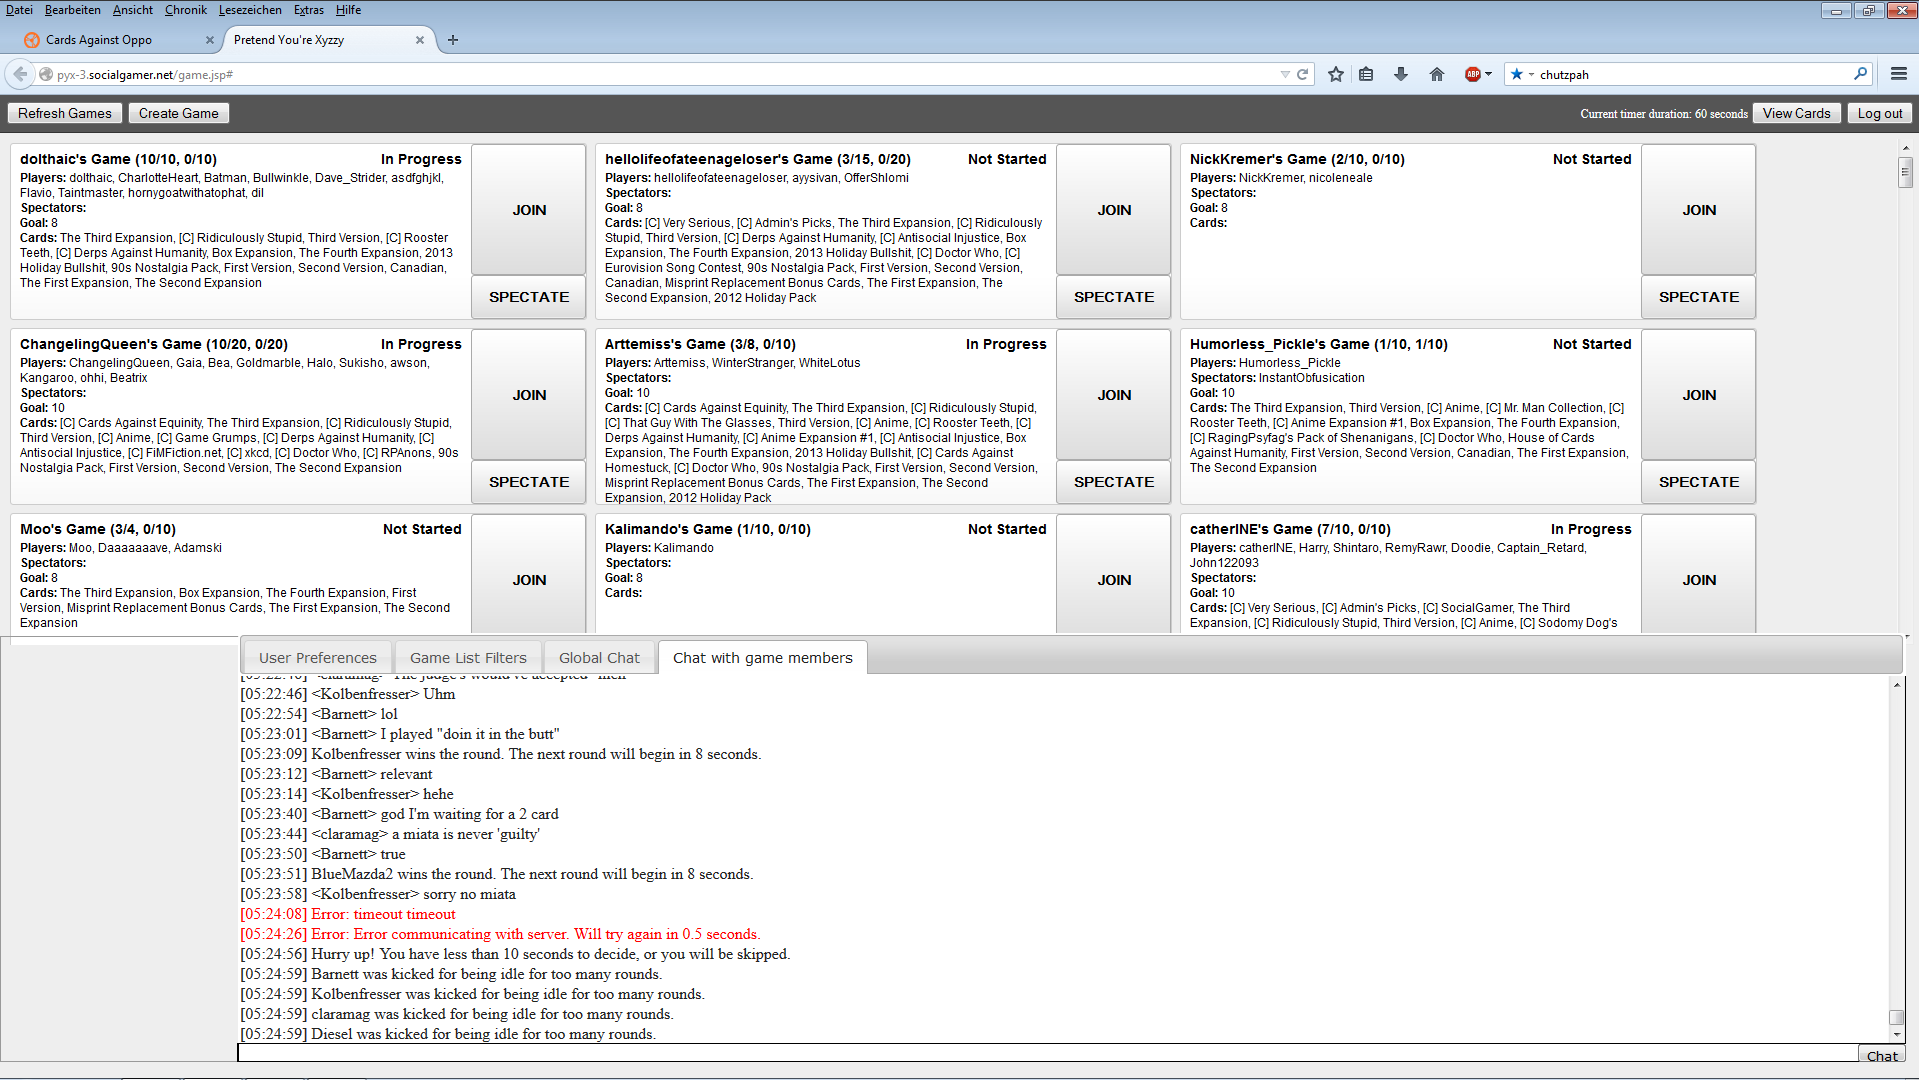
Task: Open the bookmarks list icon
Action: (1366, 74)
